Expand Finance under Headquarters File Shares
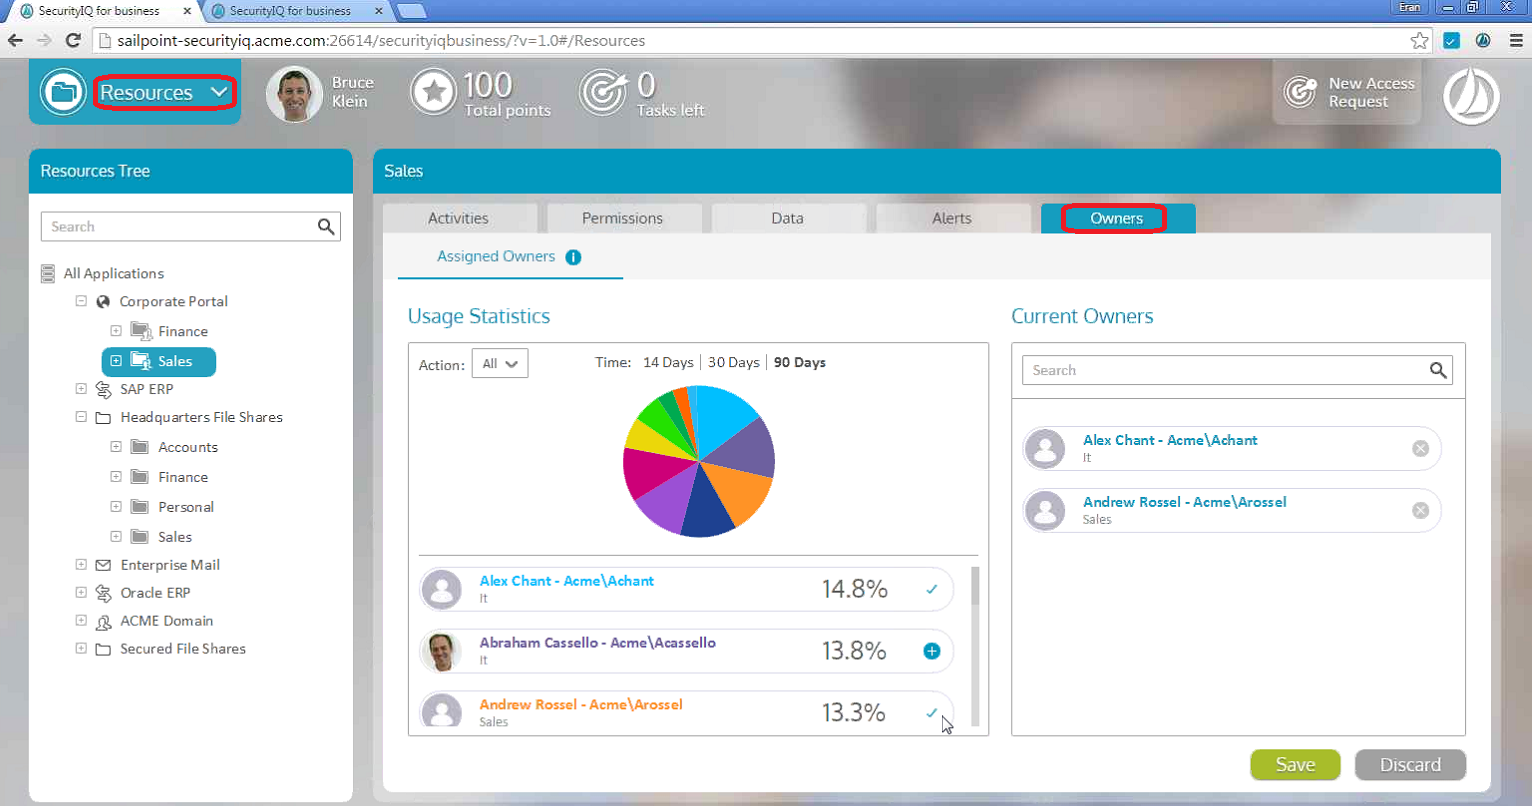1532x806 pixels. [116, 477]
